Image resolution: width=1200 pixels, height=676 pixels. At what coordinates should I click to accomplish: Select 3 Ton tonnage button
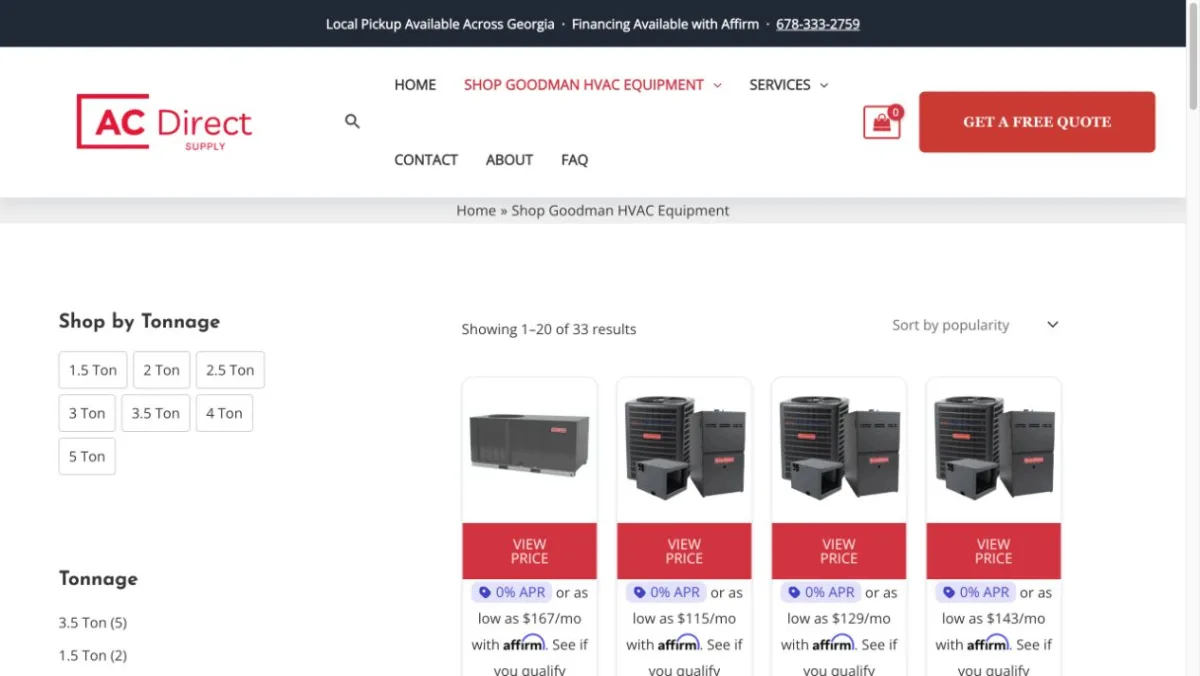pos(87,413)
